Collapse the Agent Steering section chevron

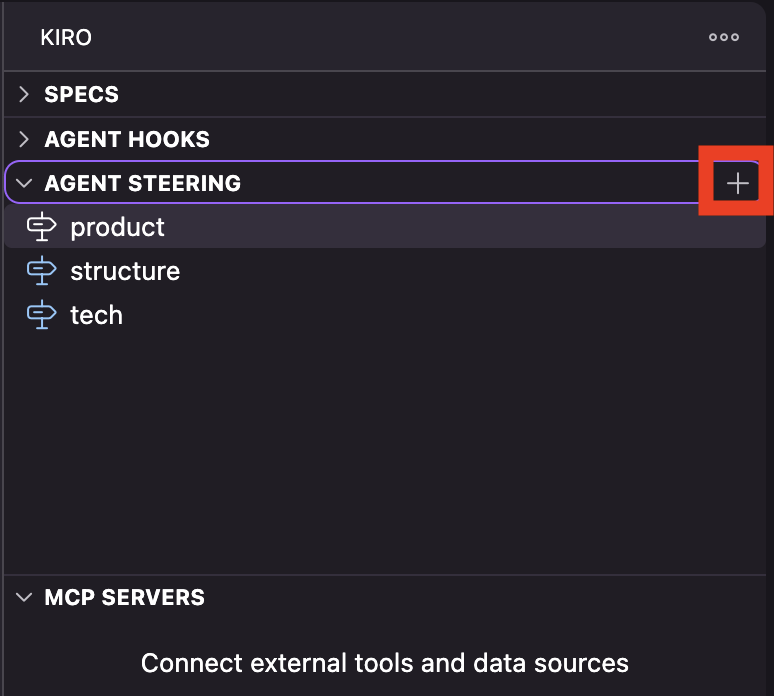[24, 183]
